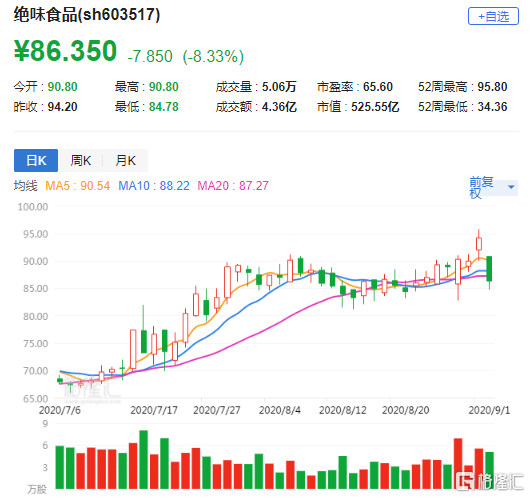This screenshot has height=498, width=530.
Task: Click the highest red candlestick near 95.00
Action: click(479, 243)
